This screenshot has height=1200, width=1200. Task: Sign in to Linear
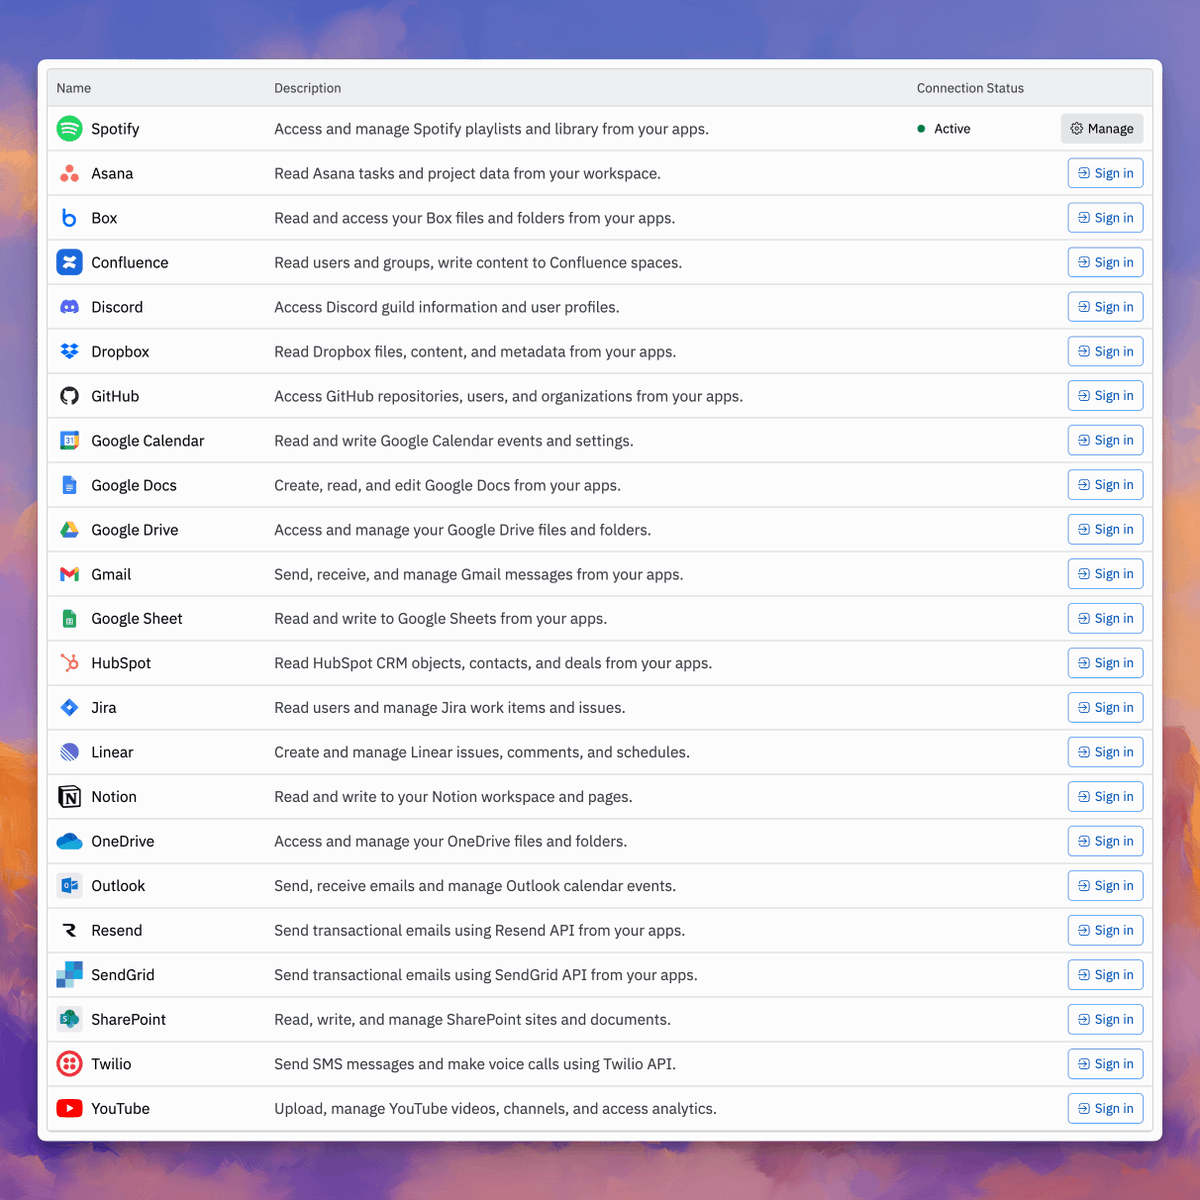1105,752
